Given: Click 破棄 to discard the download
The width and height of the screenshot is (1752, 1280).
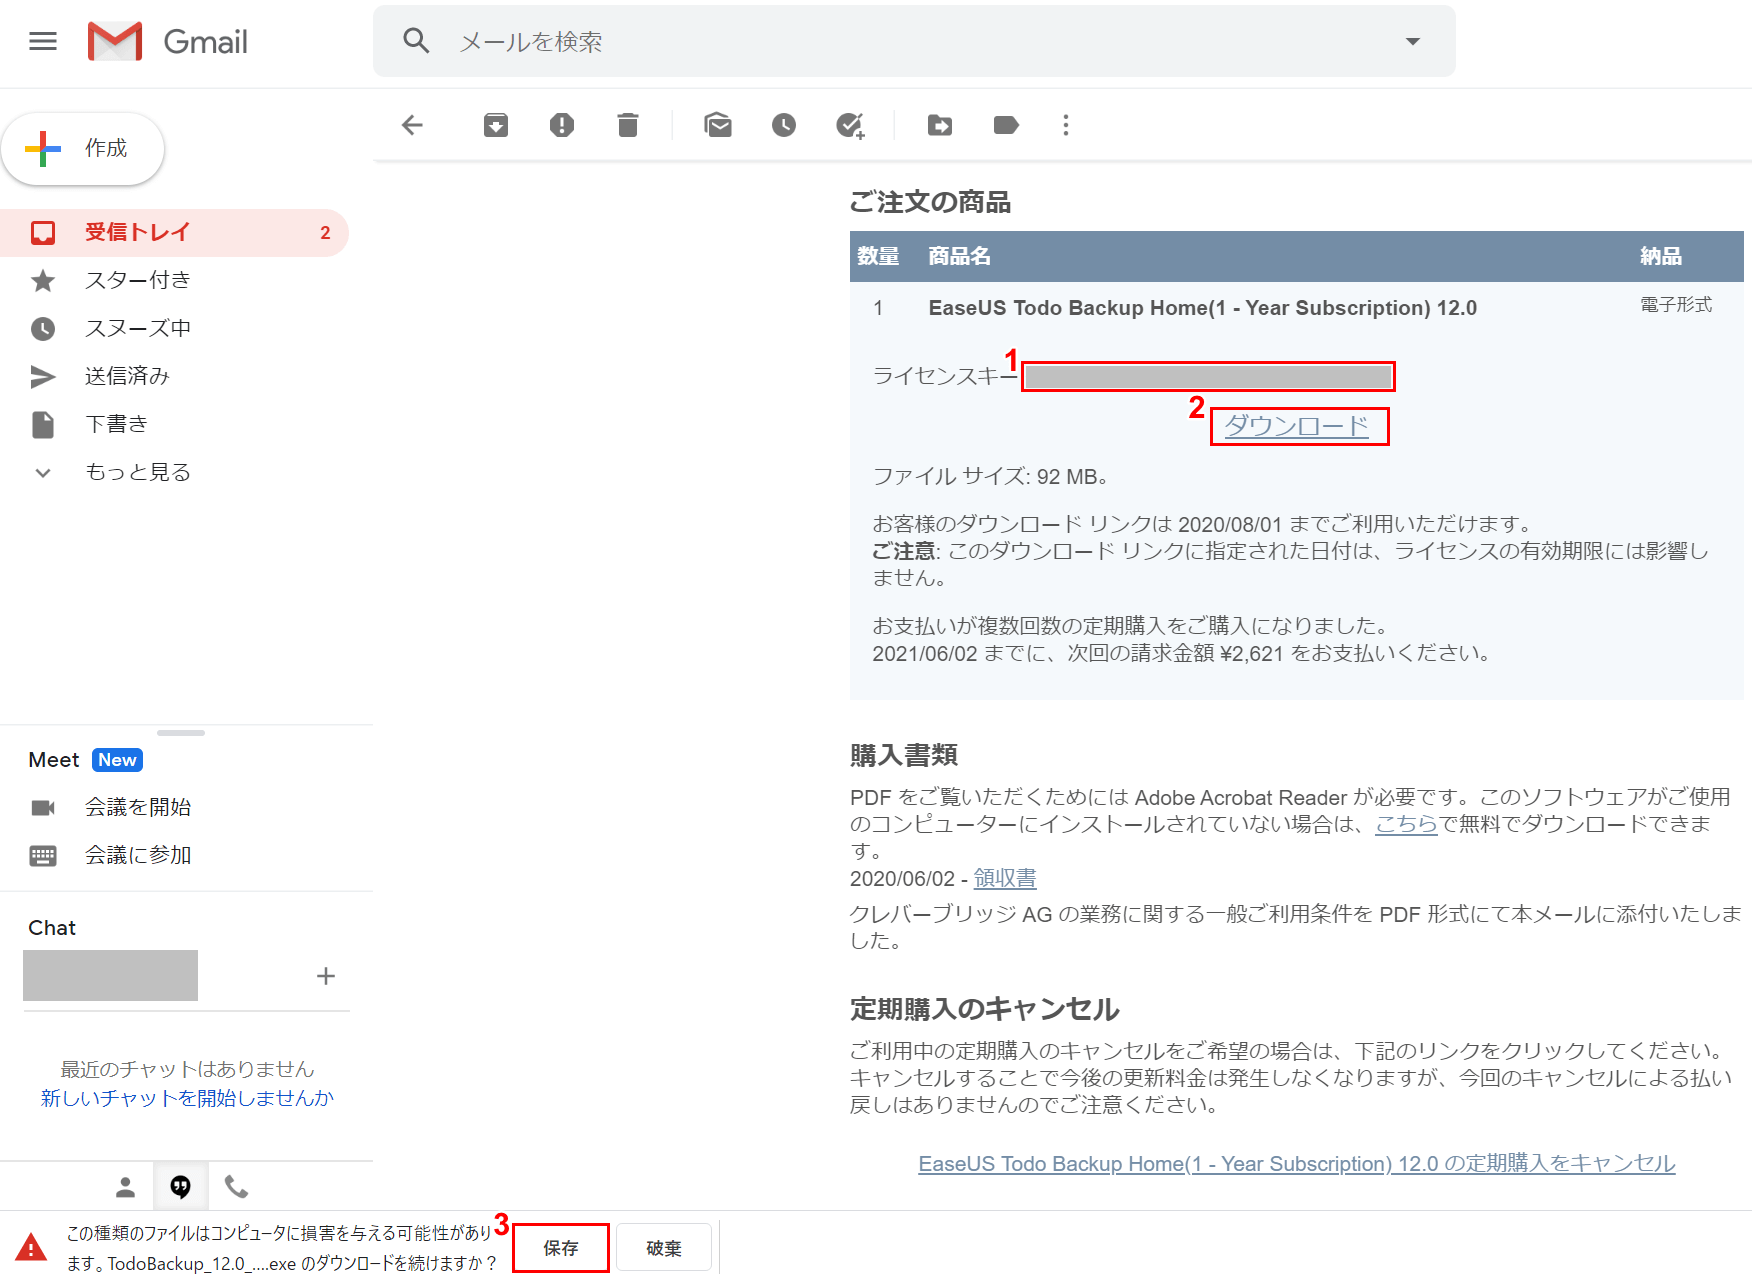Looking at the screenshot, I should 664,1248.
